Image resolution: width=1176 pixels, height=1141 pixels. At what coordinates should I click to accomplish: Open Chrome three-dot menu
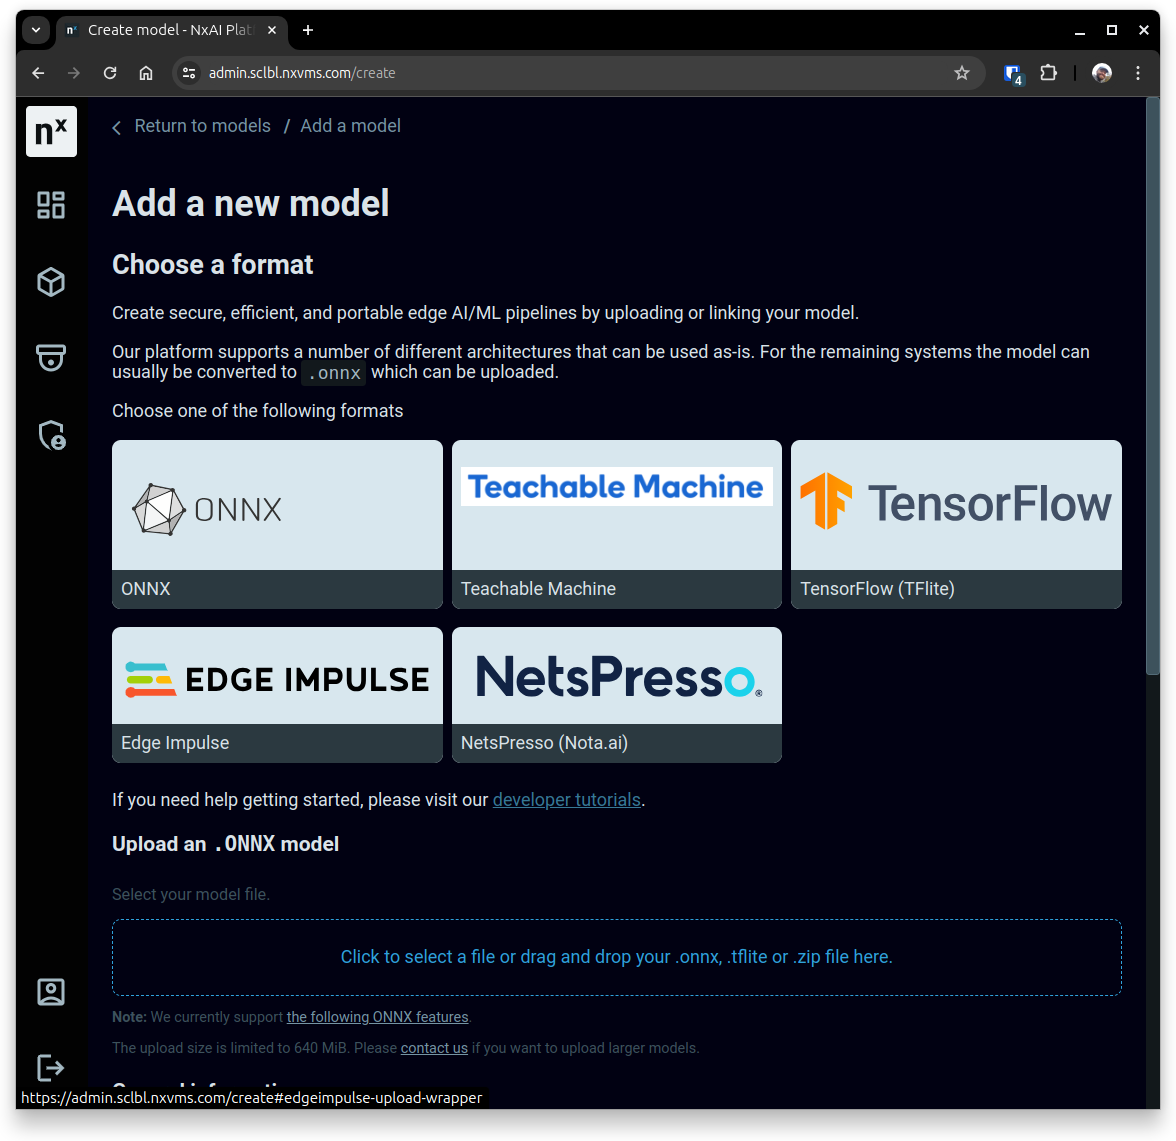pyautogui.click(x=1138, y=73)
